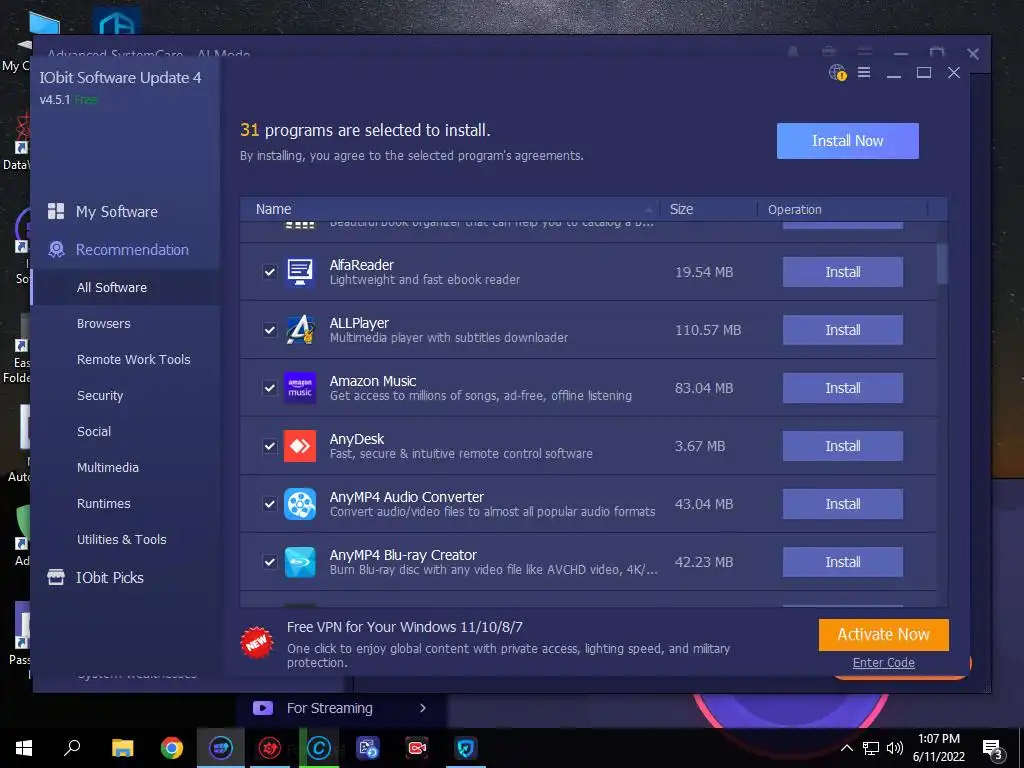Screen dimensions: 1024x768
Task: Click the For Streaming video icon
Action: tap(263, 708)
